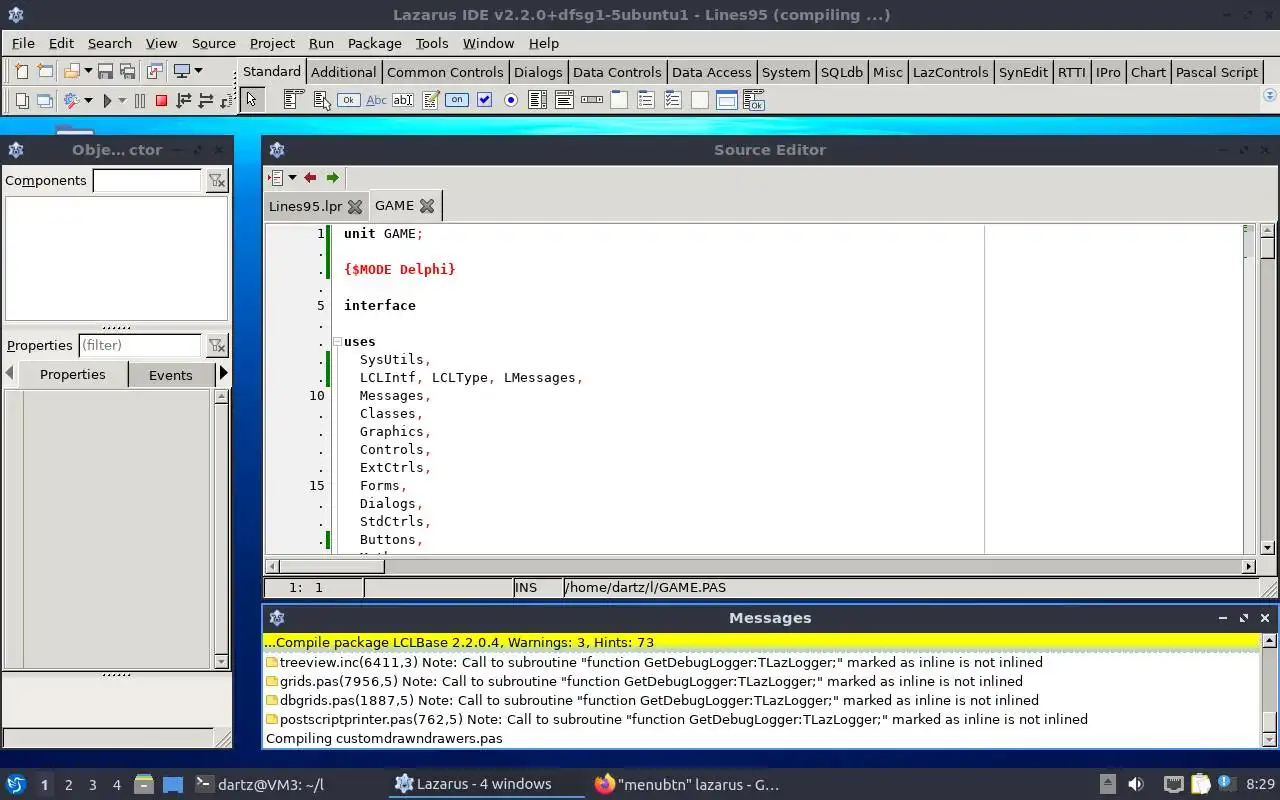1280x800 pixels.
Task: Pick the TLabel (Abc) component icon
Action: click(x=376, y=100)
